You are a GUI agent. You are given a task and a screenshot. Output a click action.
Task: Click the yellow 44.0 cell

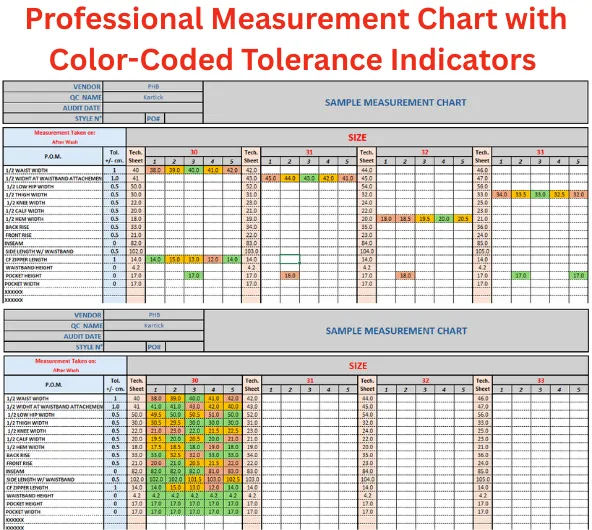[x=290, y=178]
